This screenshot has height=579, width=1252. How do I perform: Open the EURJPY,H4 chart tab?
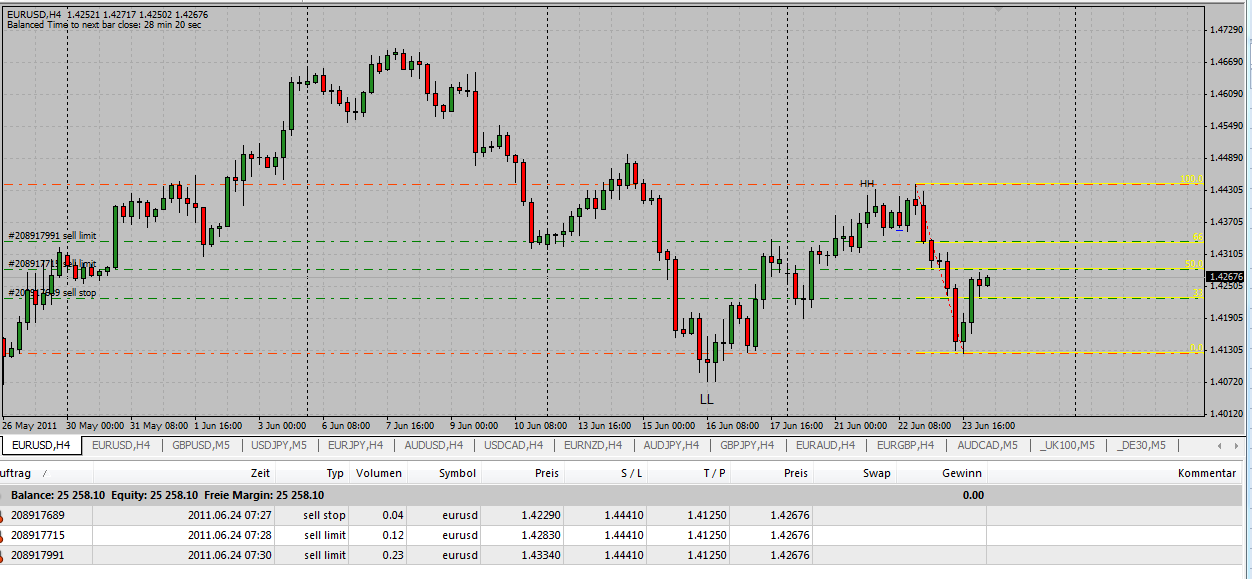point(357,445)
